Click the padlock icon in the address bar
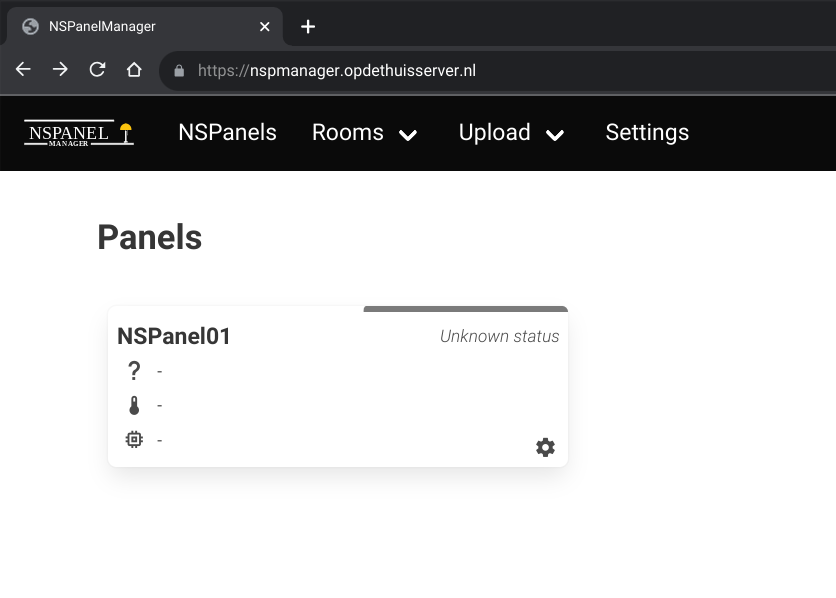 tap(179, 71)
